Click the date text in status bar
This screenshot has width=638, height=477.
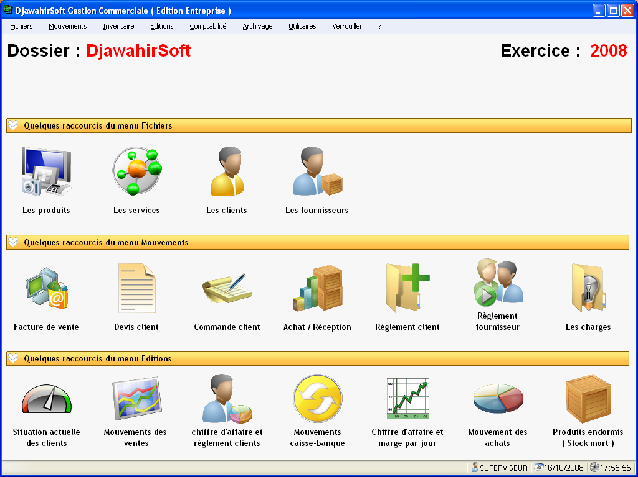point(565,468)
